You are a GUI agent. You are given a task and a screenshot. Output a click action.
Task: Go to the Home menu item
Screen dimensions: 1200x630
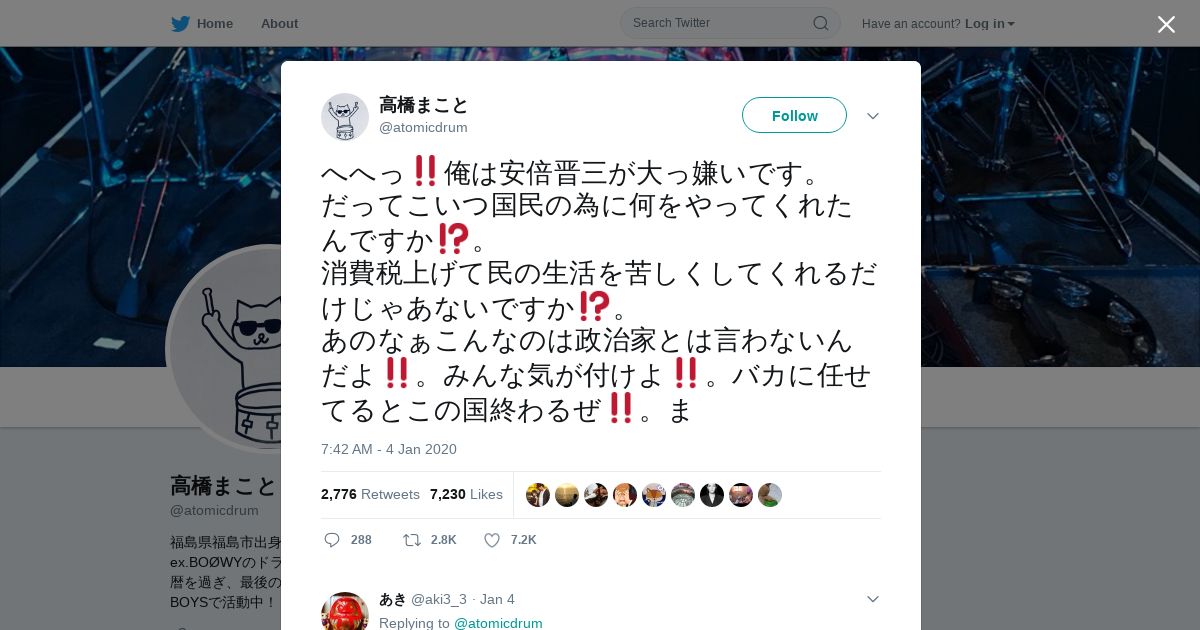pos(215,23)
